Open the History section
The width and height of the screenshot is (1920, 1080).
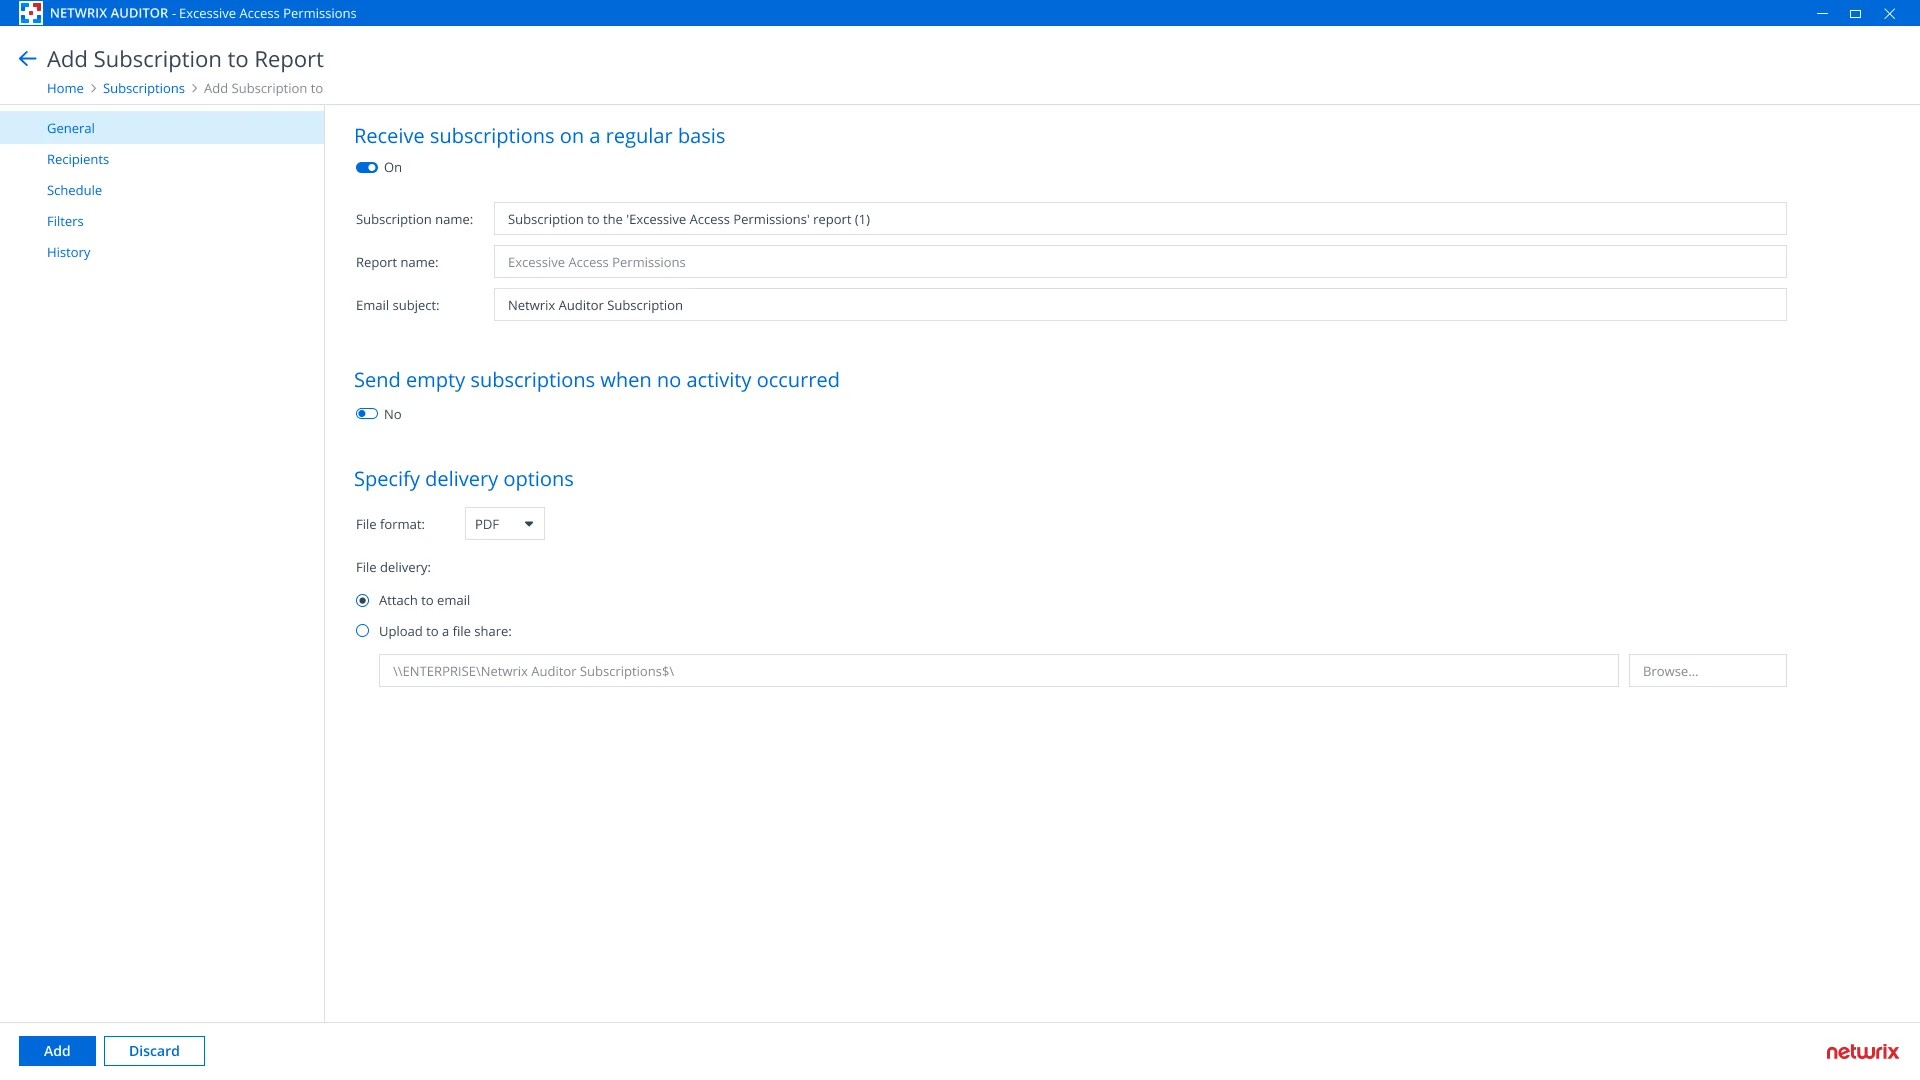[68, 252]
